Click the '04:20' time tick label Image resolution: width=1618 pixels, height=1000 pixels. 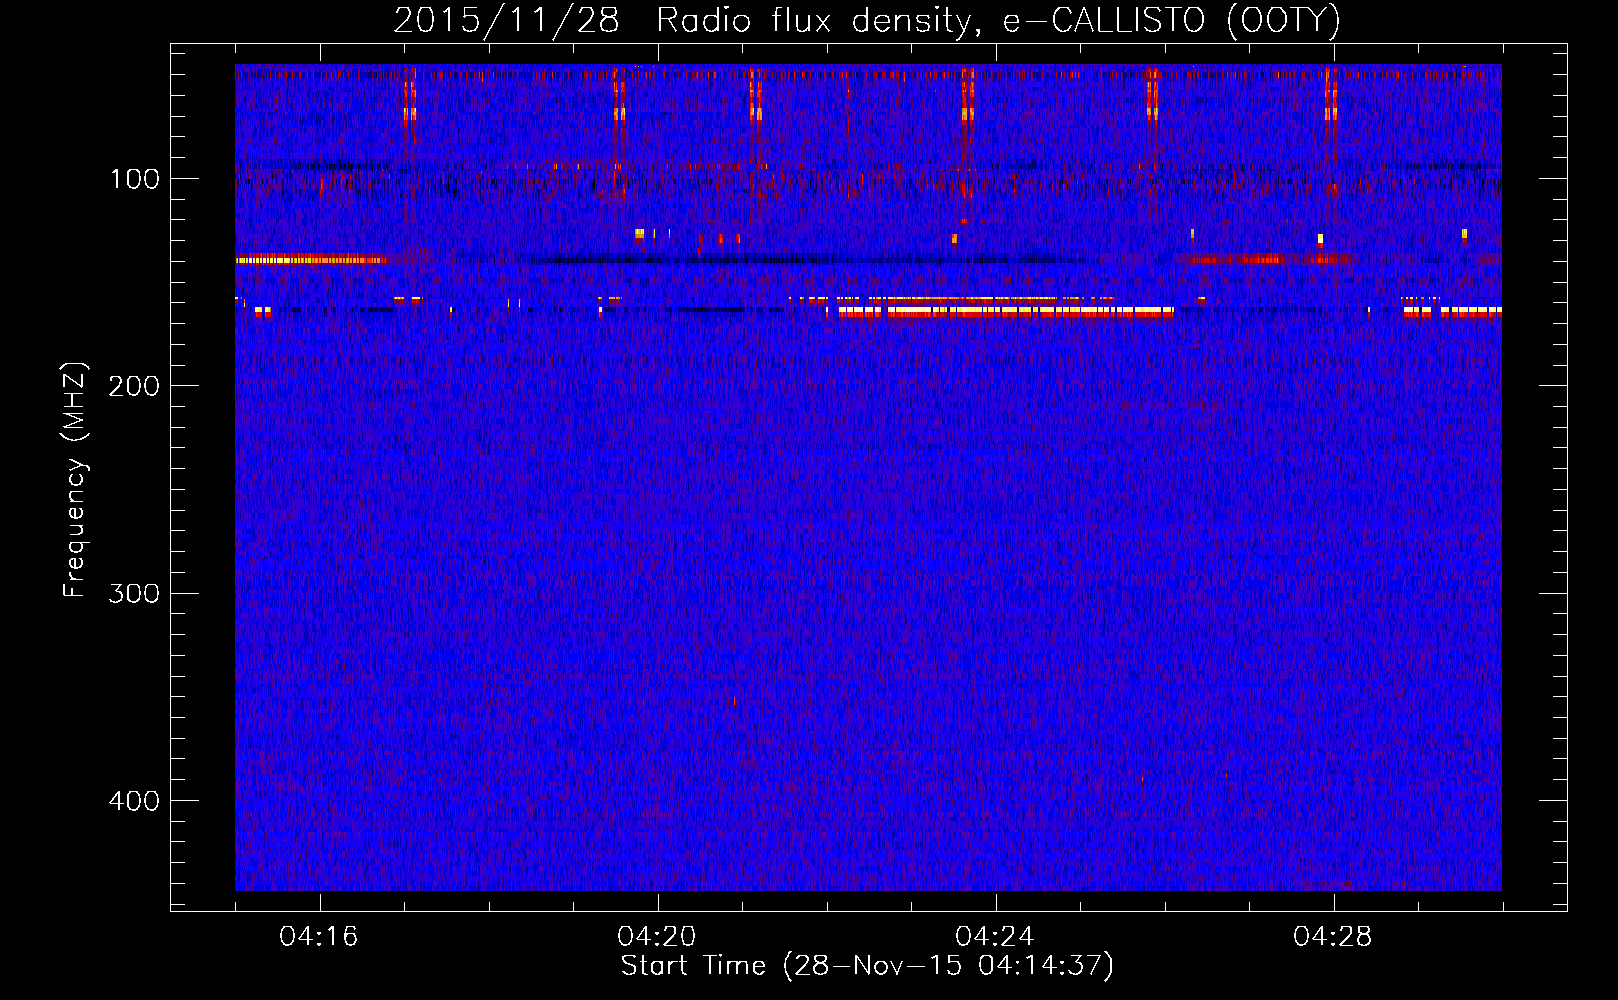pyautogui.click(x=657, y=937)
